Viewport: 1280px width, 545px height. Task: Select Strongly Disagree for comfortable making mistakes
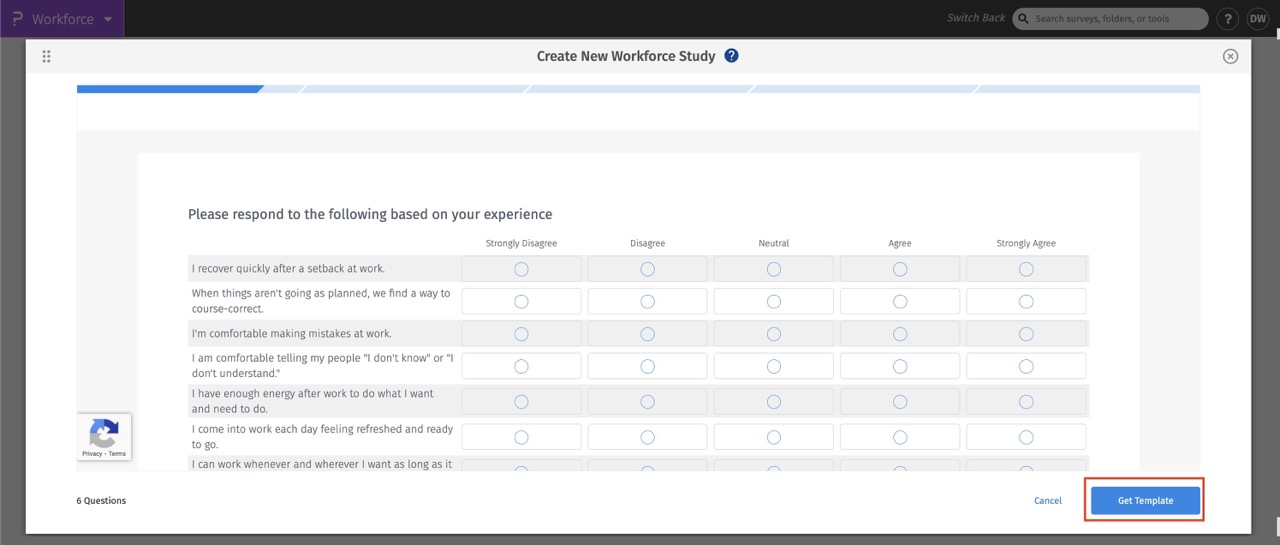(x=521, y=334)
